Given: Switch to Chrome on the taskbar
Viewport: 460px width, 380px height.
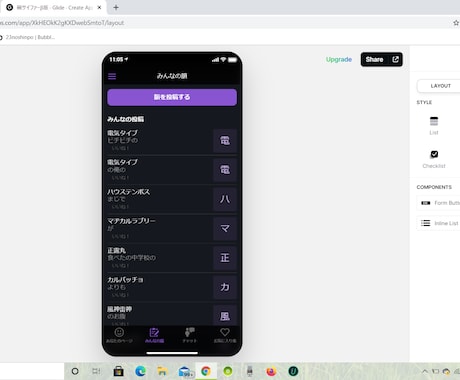Looking at the screenshot, I should click(x=206, y=371).
